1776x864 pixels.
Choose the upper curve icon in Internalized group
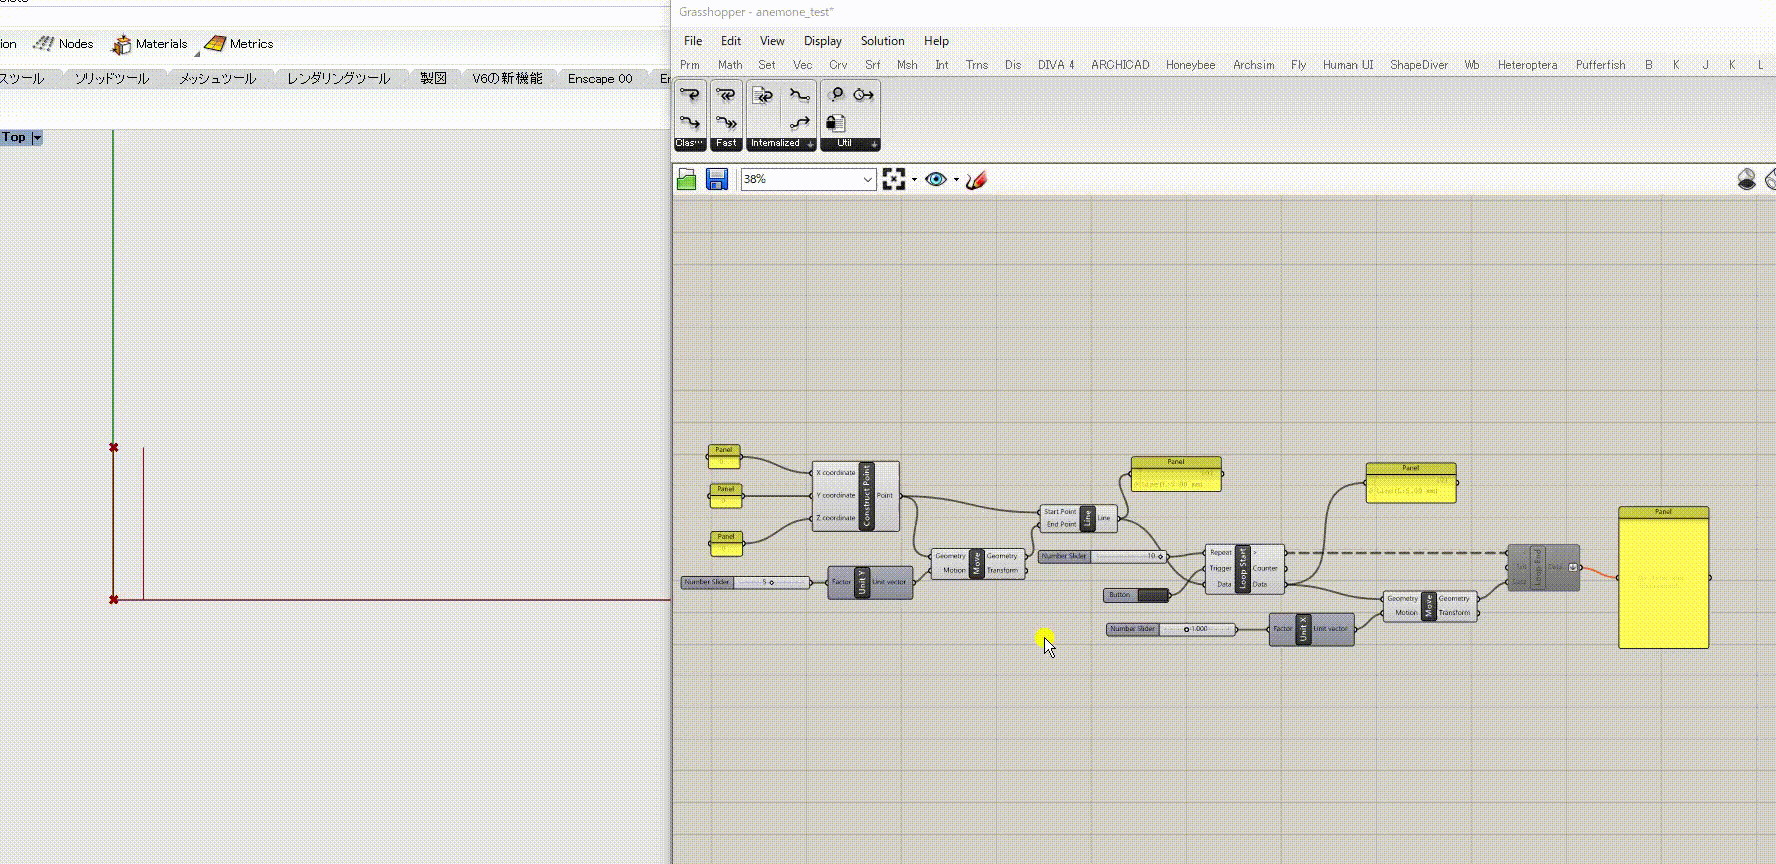(x=799, y=95)
